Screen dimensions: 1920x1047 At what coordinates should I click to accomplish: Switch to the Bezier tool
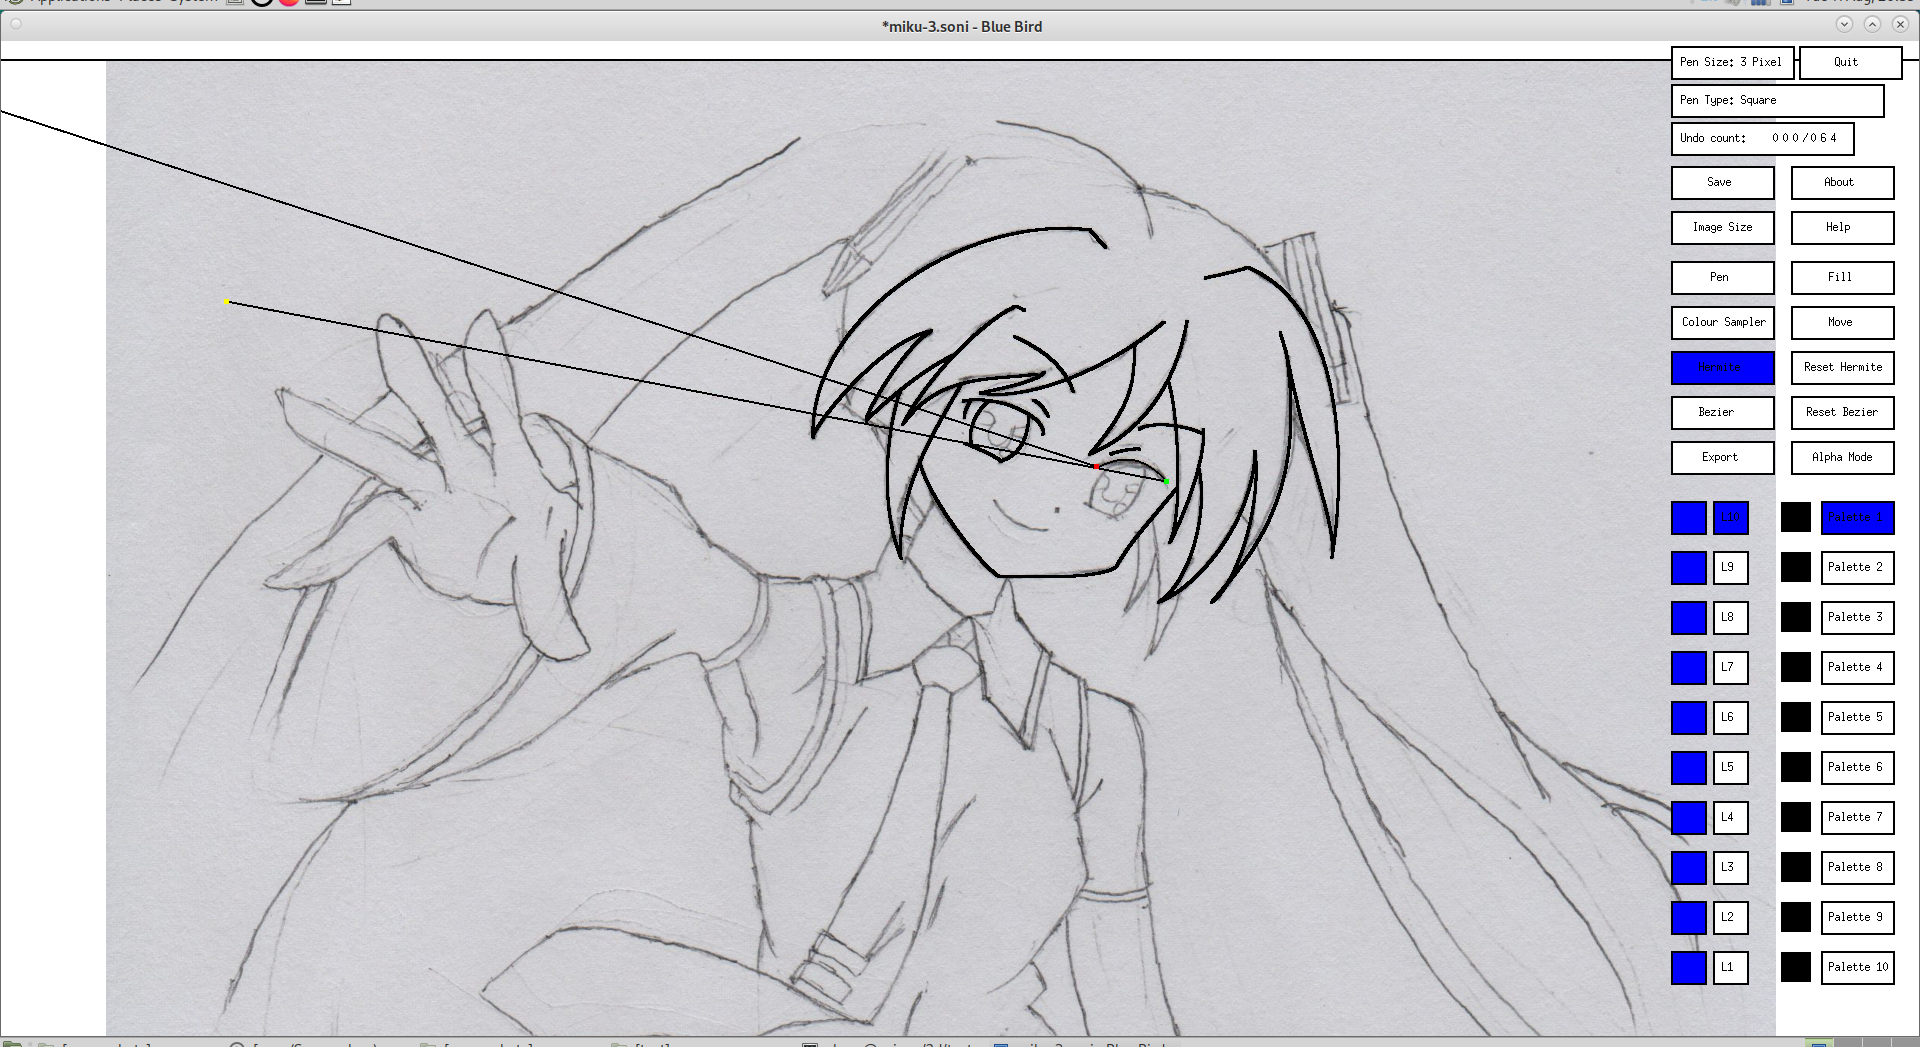pyautogui.click(x=1722, y=412)
